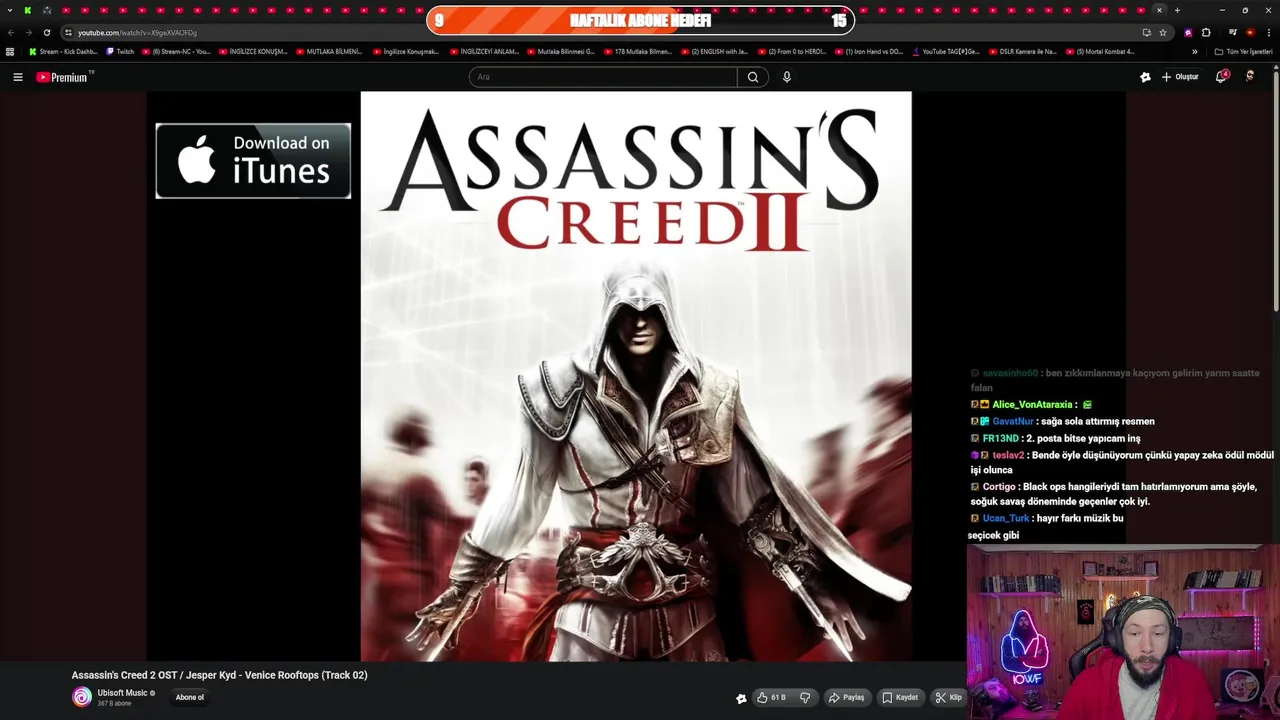The height and width of the screenshot is (720, 1280).
Task: Click the sparkle icon left of like button
Action: 741,698
